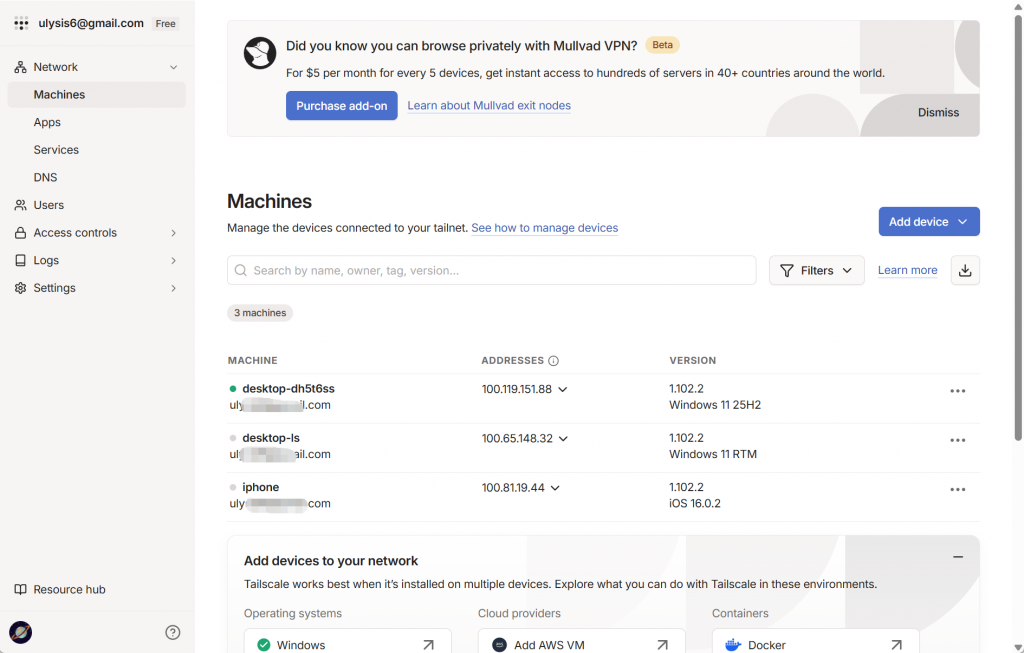Expand addresses for 100.65.148.32
The image size is (1024, 653).
(x=564, y=439)
